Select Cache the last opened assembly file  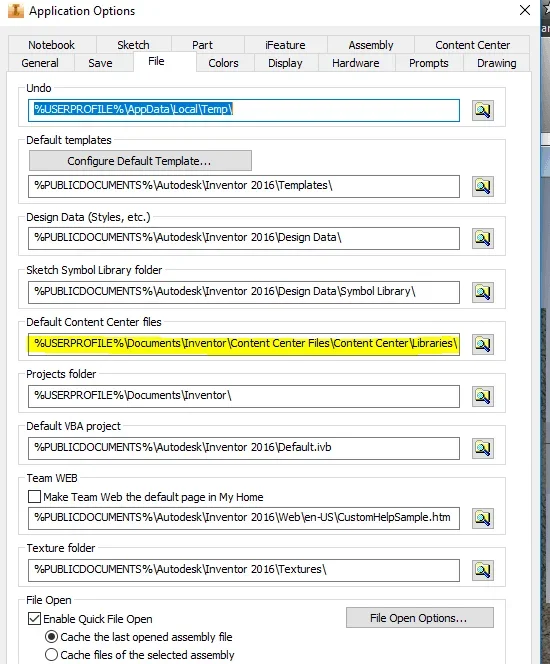[51, 636]
